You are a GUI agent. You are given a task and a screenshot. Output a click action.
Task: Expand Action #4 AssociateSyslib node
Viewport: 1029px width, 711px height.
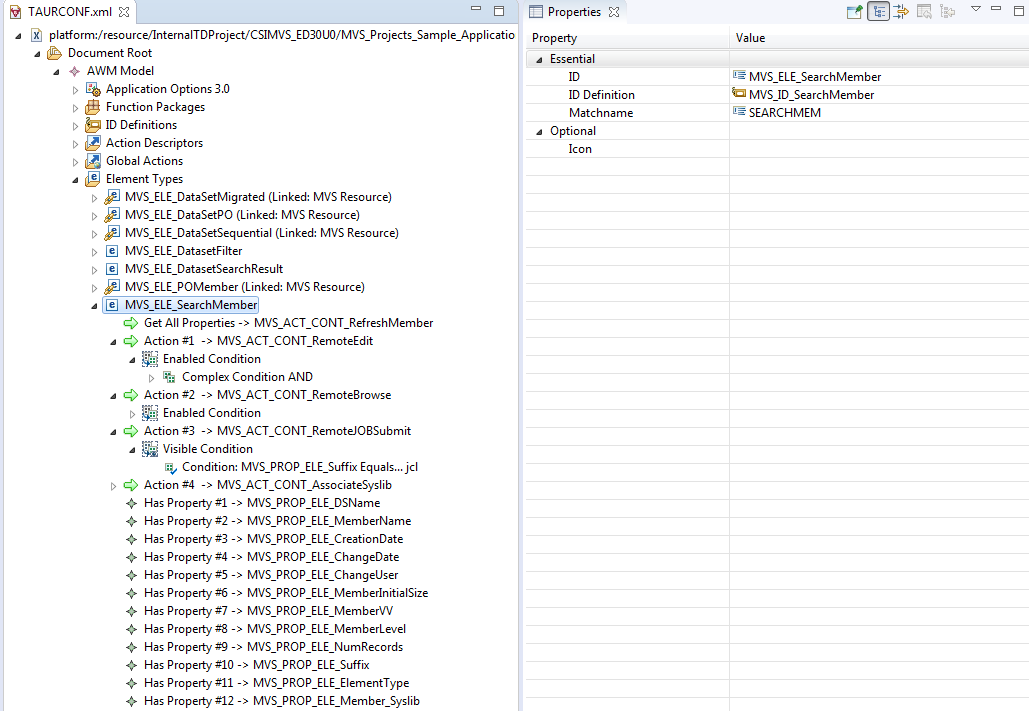coord(113,485)
